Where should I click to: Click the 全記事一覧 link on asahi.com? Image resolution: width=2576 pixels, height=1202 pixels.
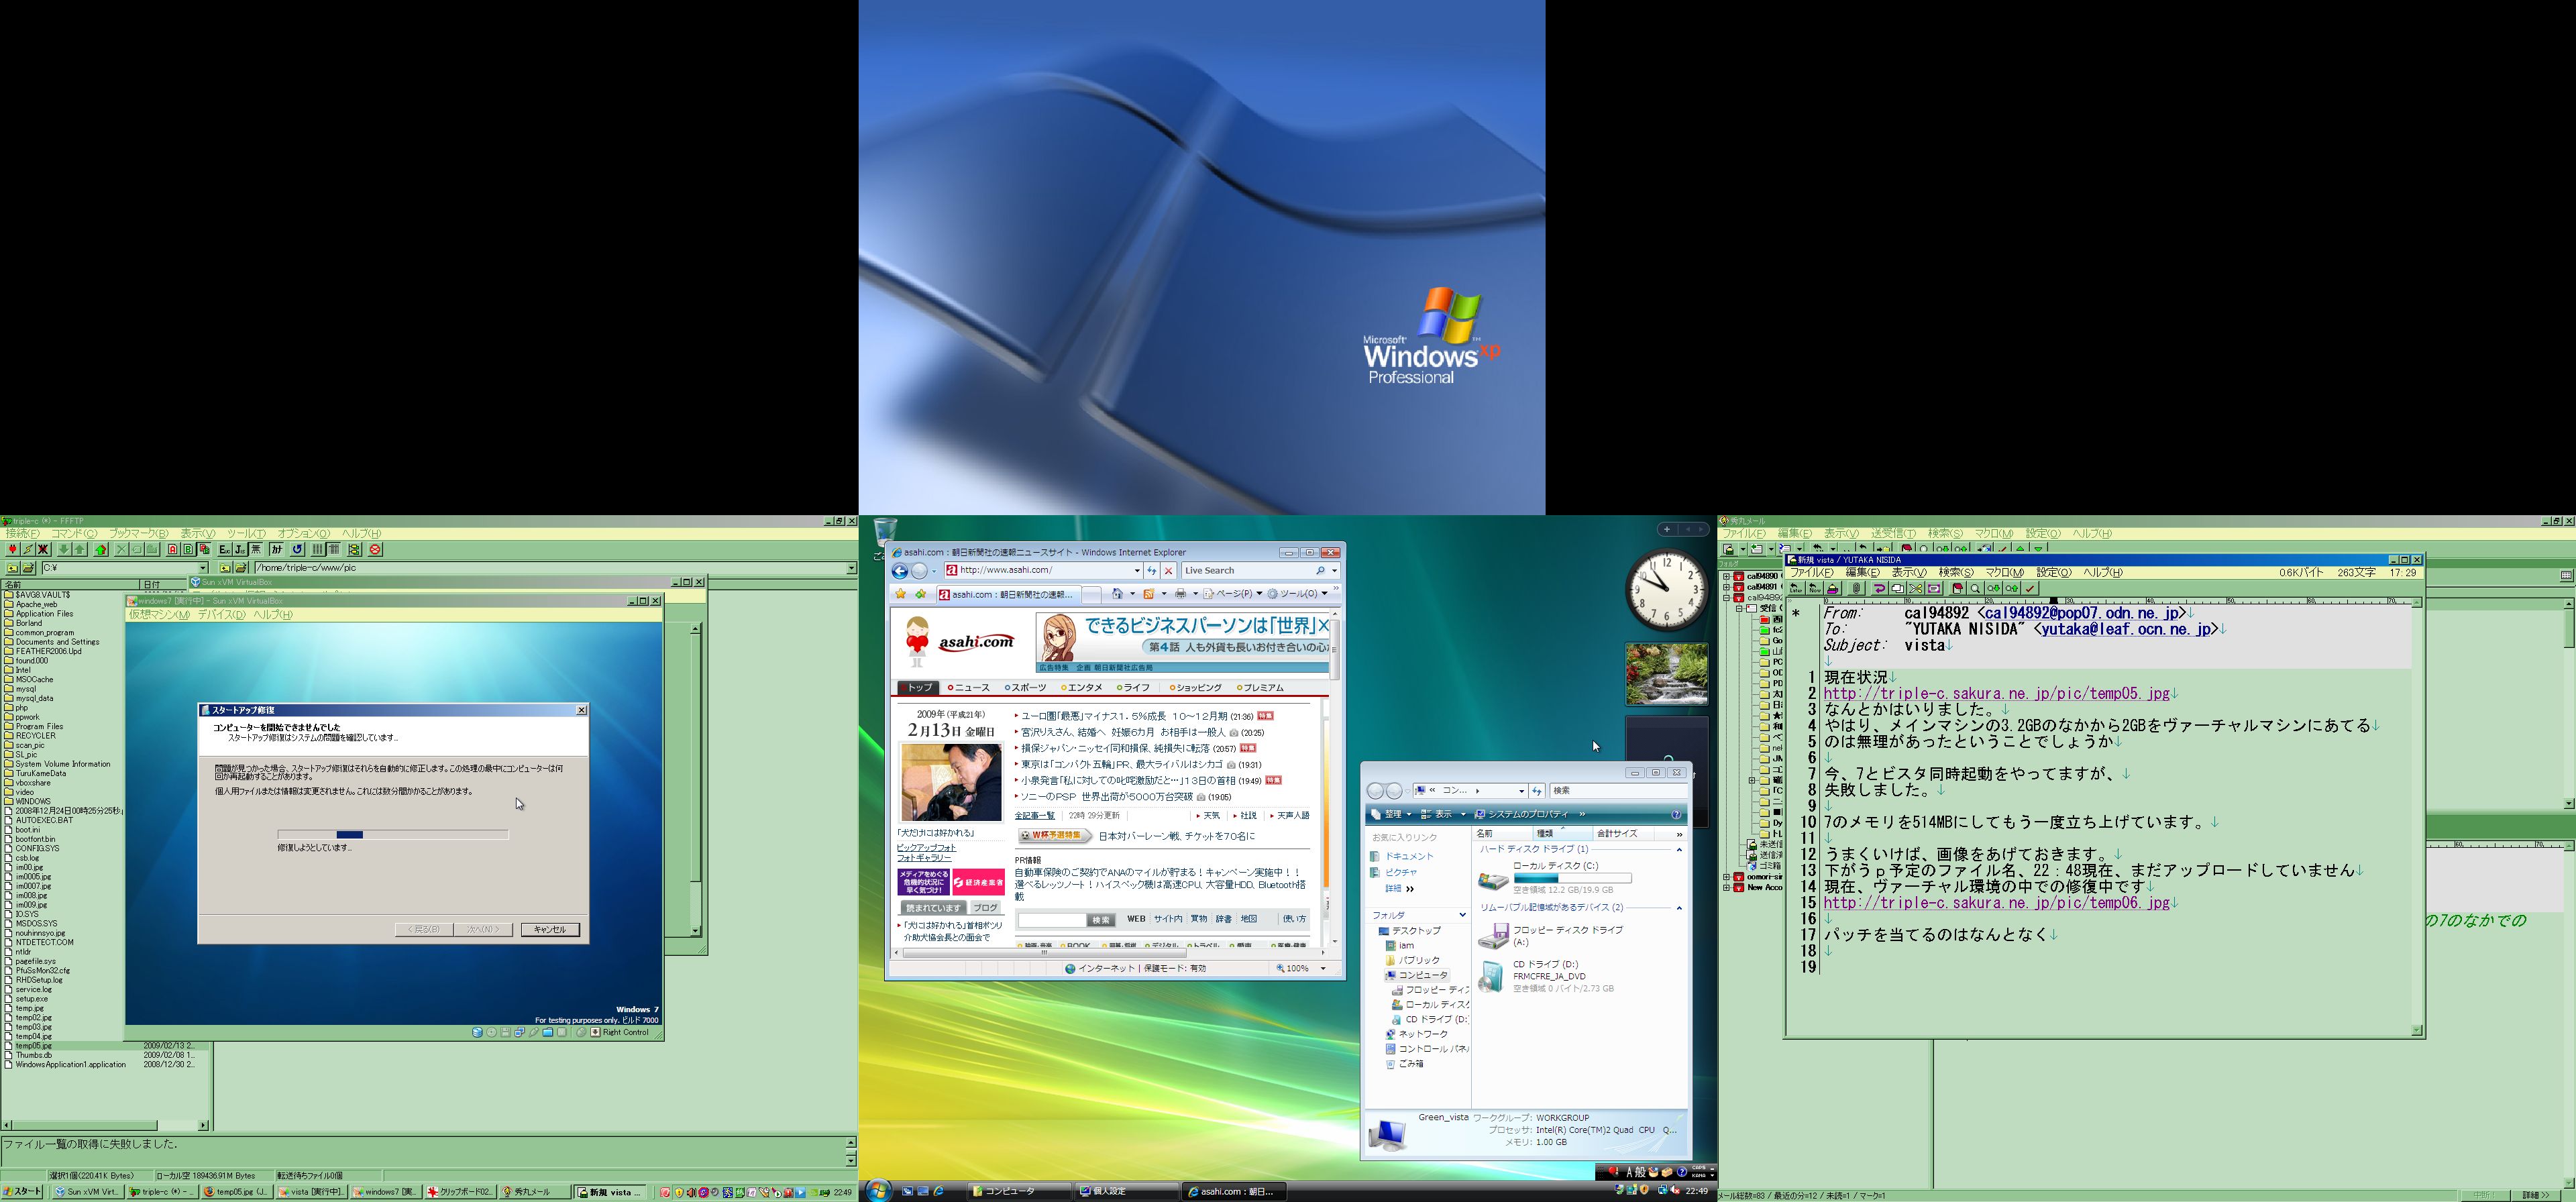point(1035,815)
